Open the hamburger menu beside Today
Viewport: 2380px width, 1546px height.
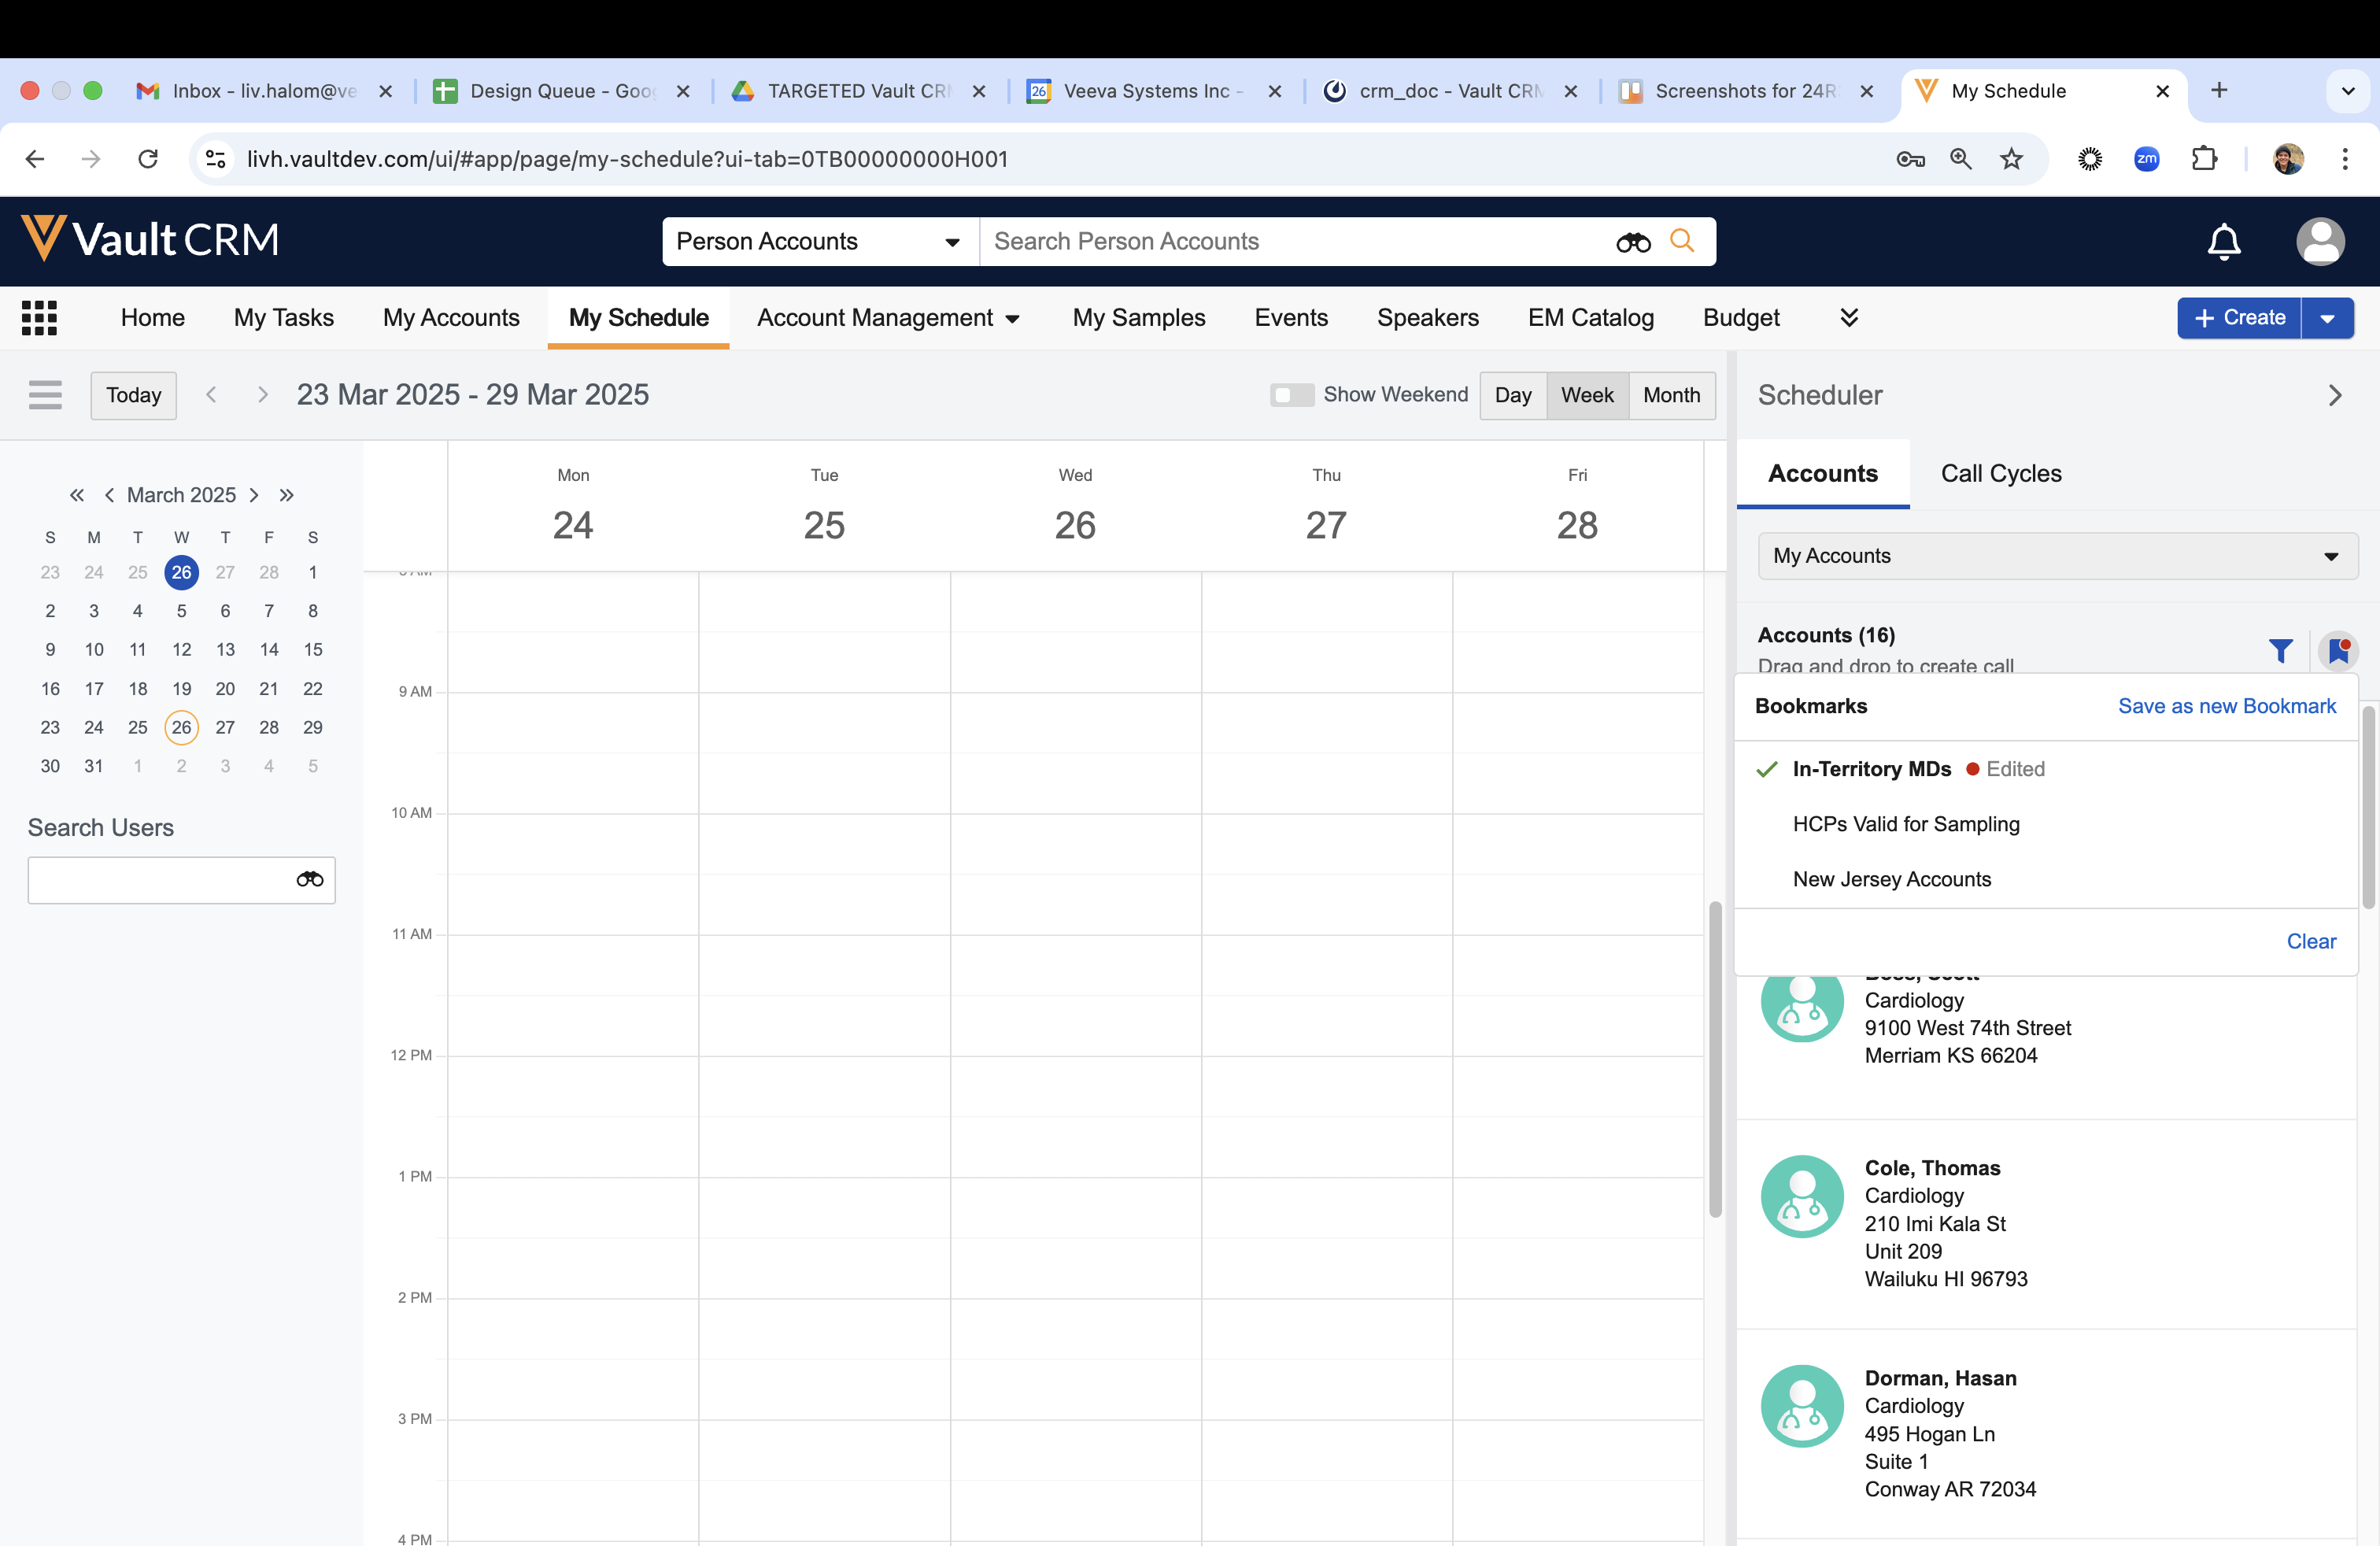(45, 395)
